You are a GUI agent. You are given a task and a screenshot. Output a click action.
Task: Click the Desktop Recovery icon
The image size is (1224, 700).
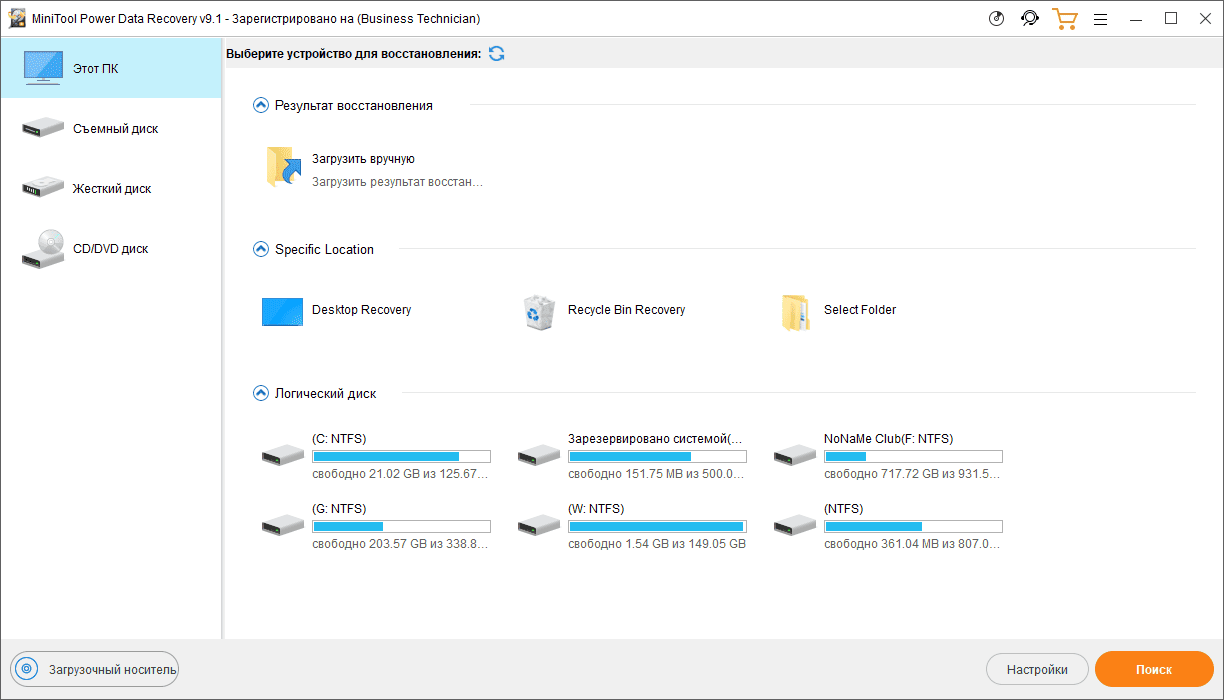[282, 311]
